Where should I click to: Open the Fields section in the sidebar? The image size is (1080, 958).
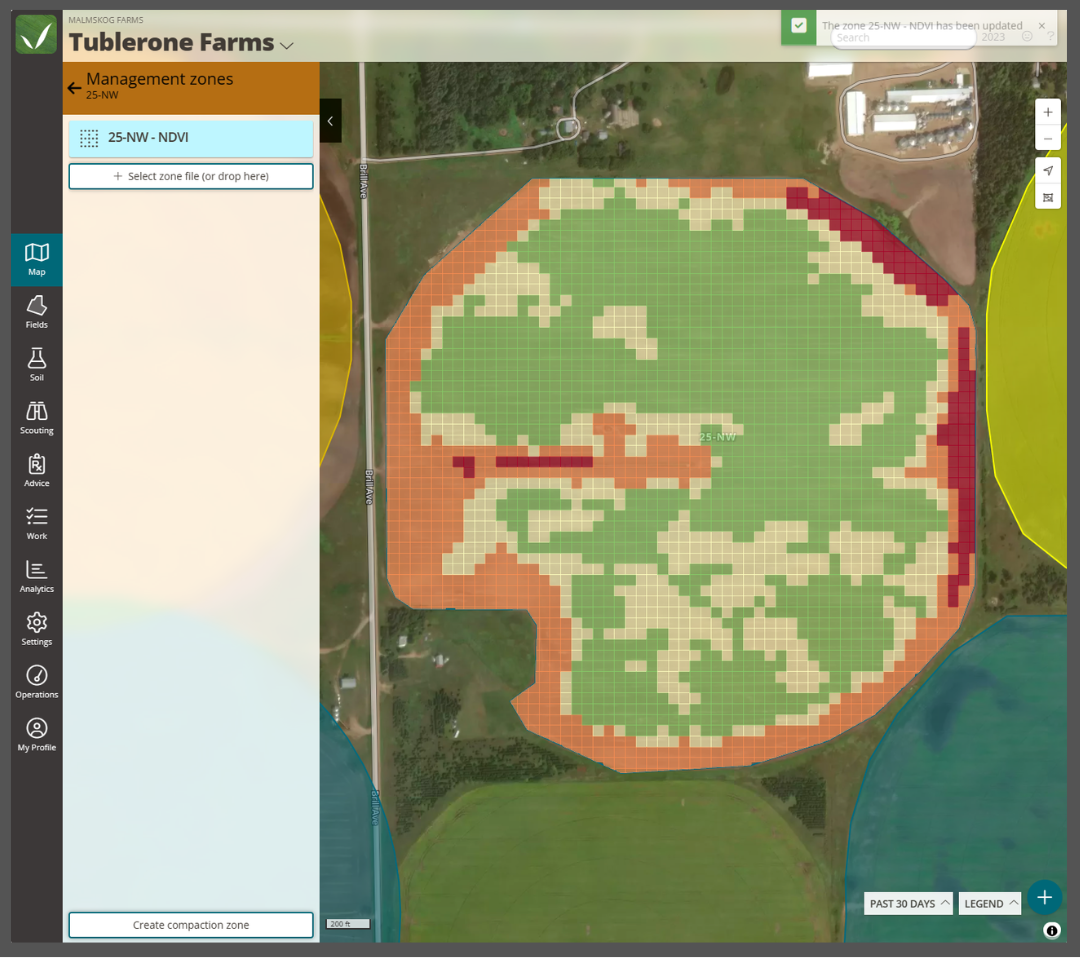pyautogui.click(x=36, y=310)
